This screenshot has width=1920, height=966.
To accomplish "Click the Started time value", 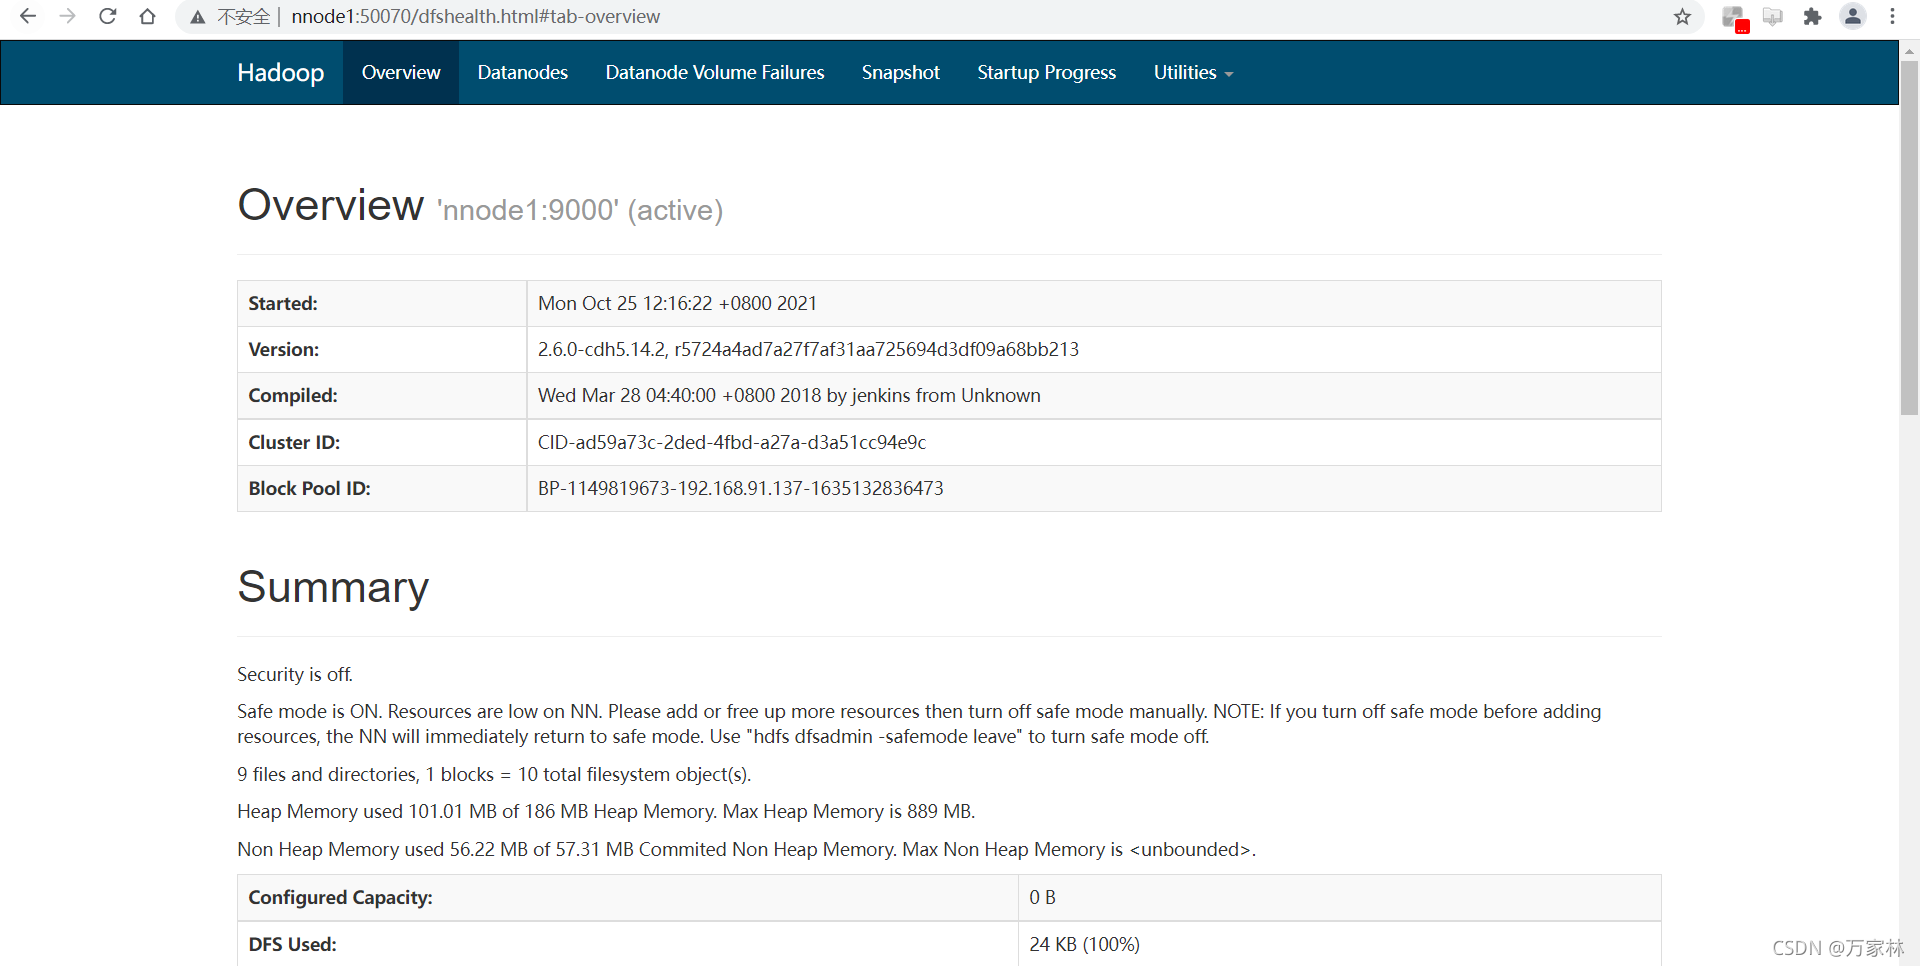I will tap(677, 303).
